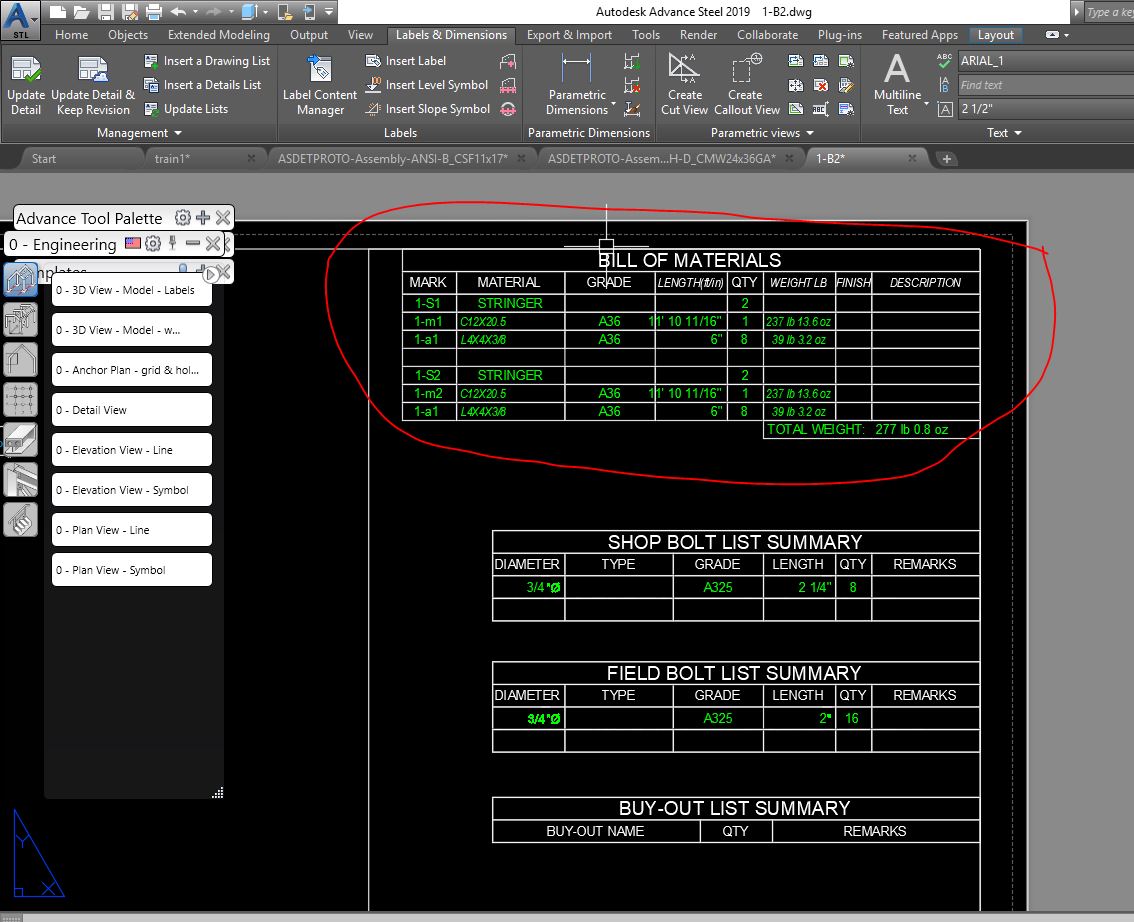Toggle the language flag on Engineering palette

[x=132, y=243]
